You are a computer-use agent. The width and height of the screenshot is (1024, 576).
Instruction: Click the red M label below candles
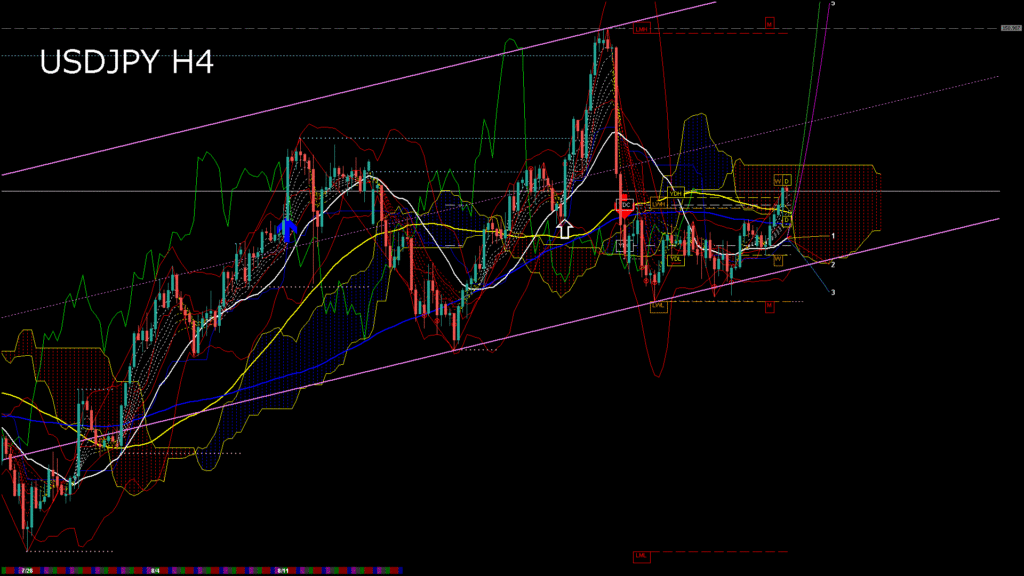pos(770,307)
